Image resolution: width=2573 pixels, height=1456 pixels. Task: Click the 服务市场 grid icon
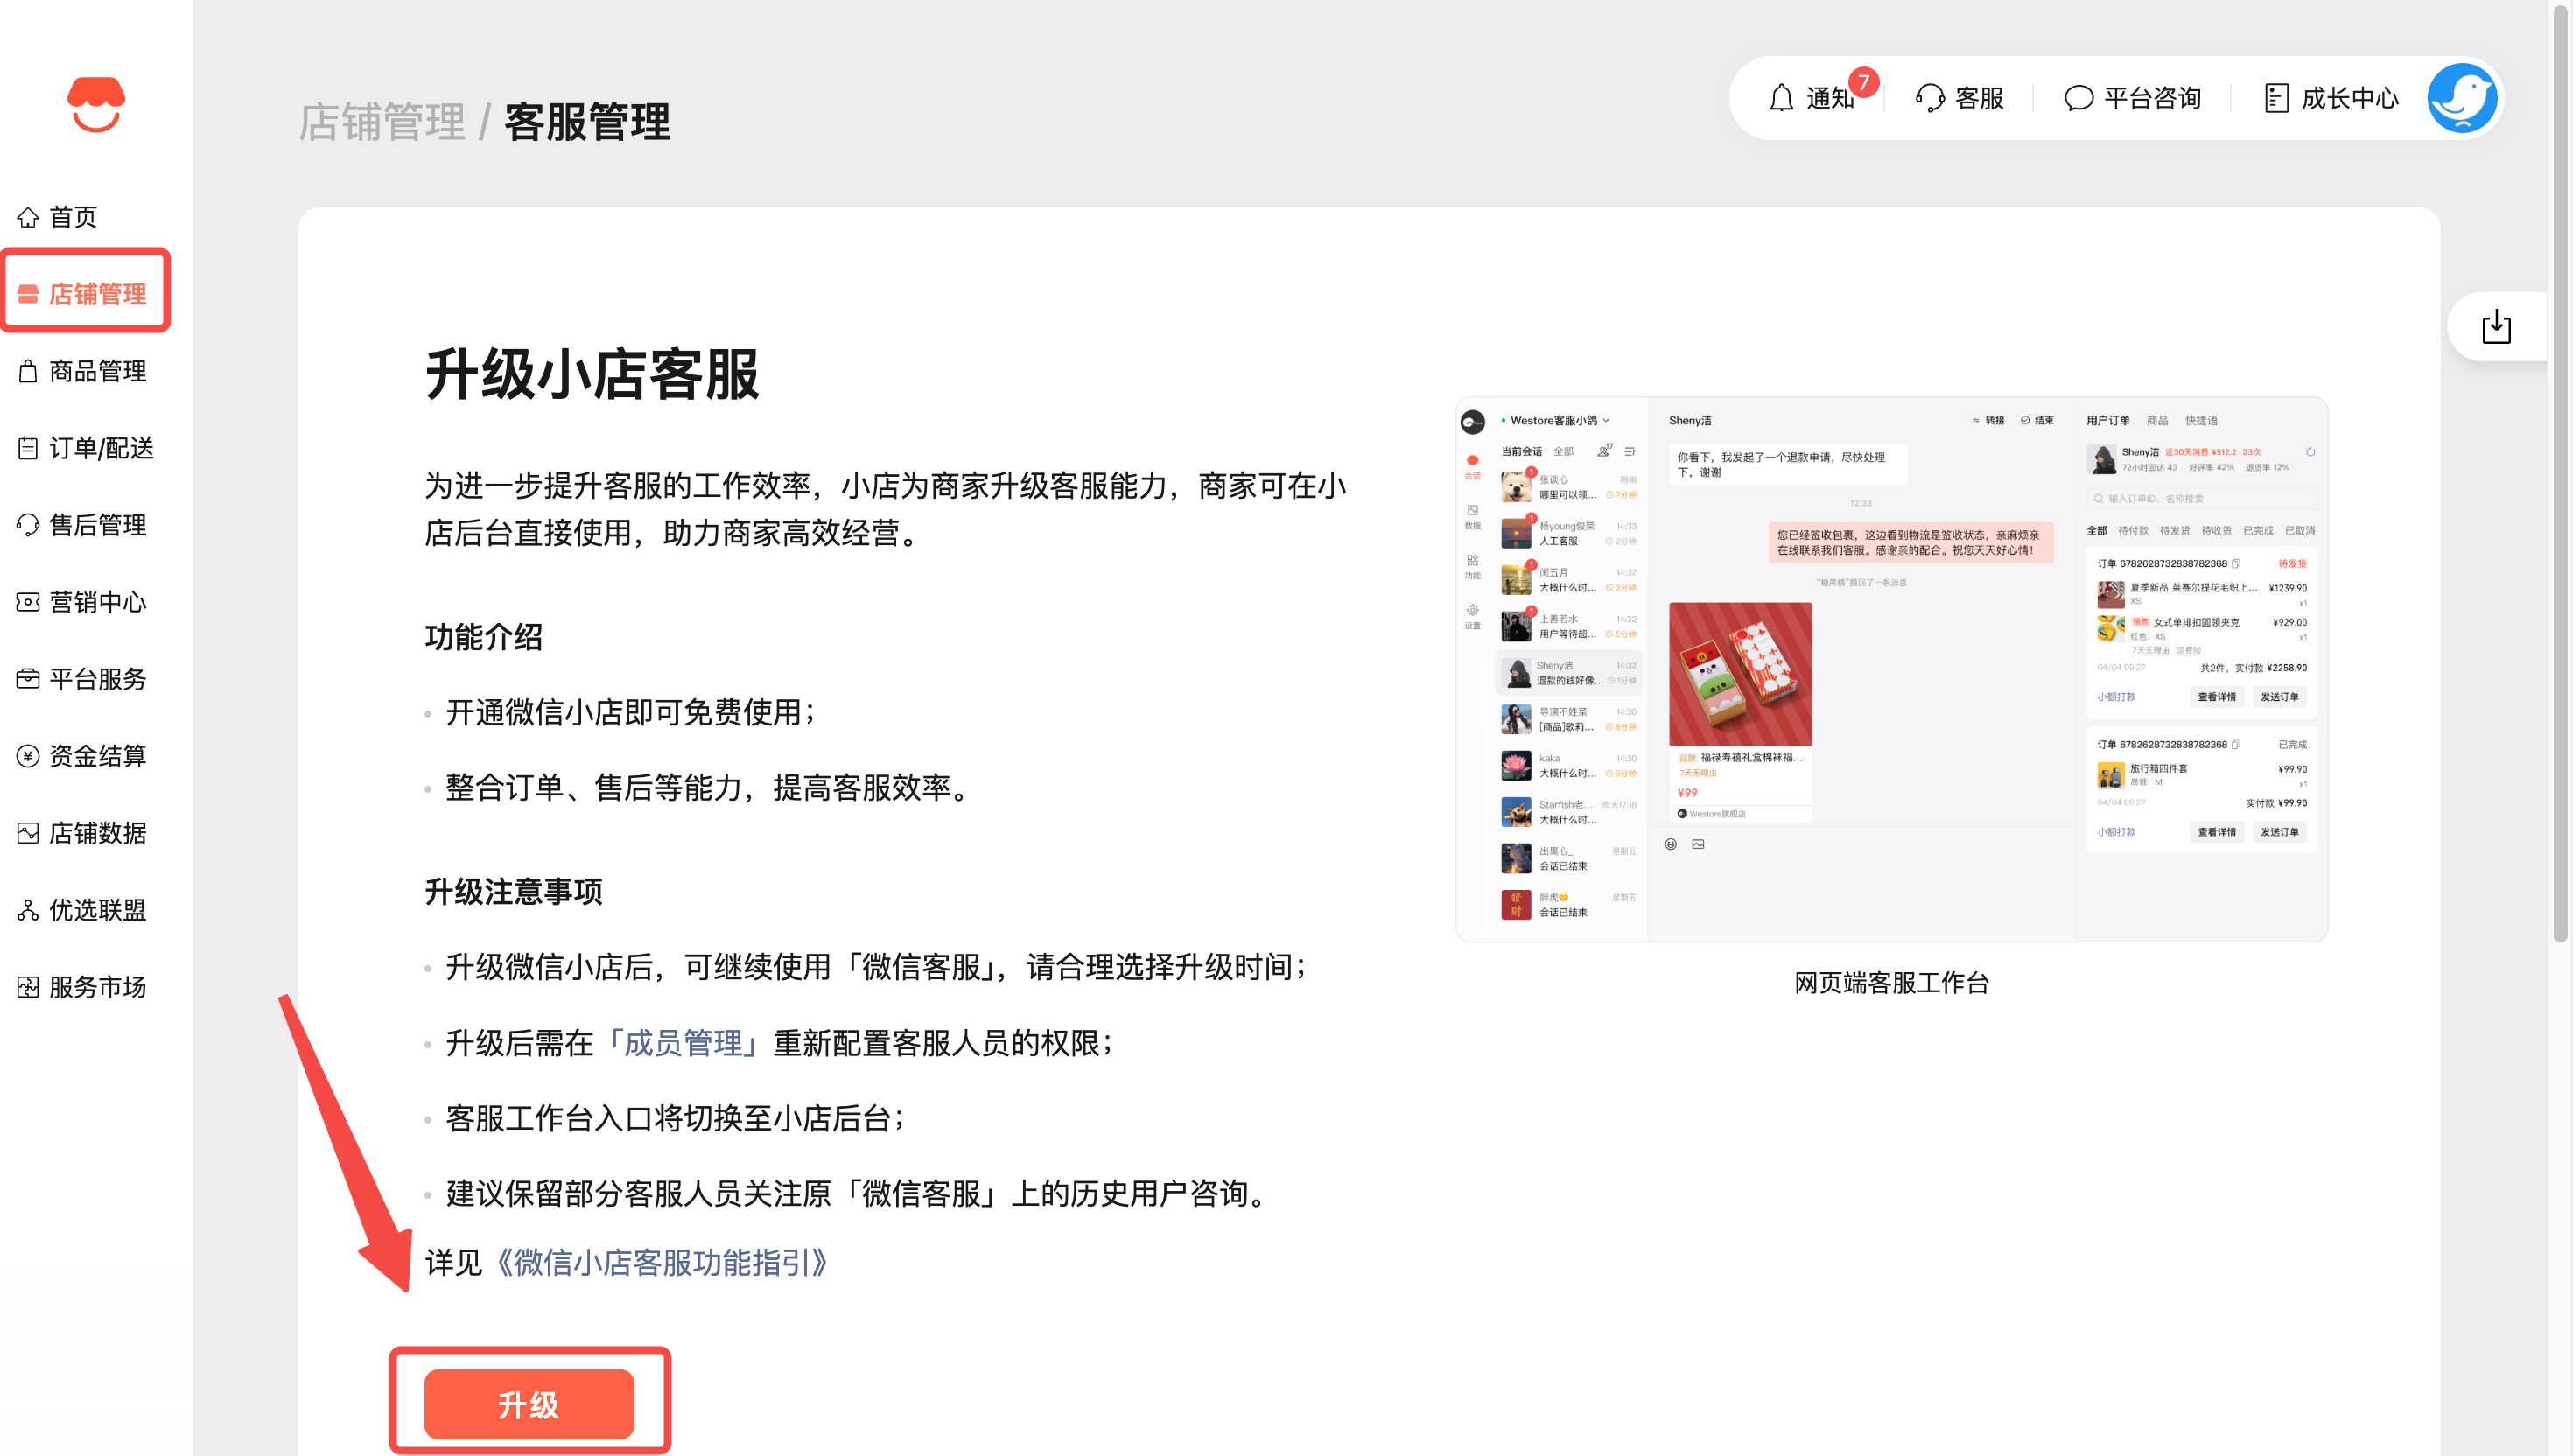point(28,987)
